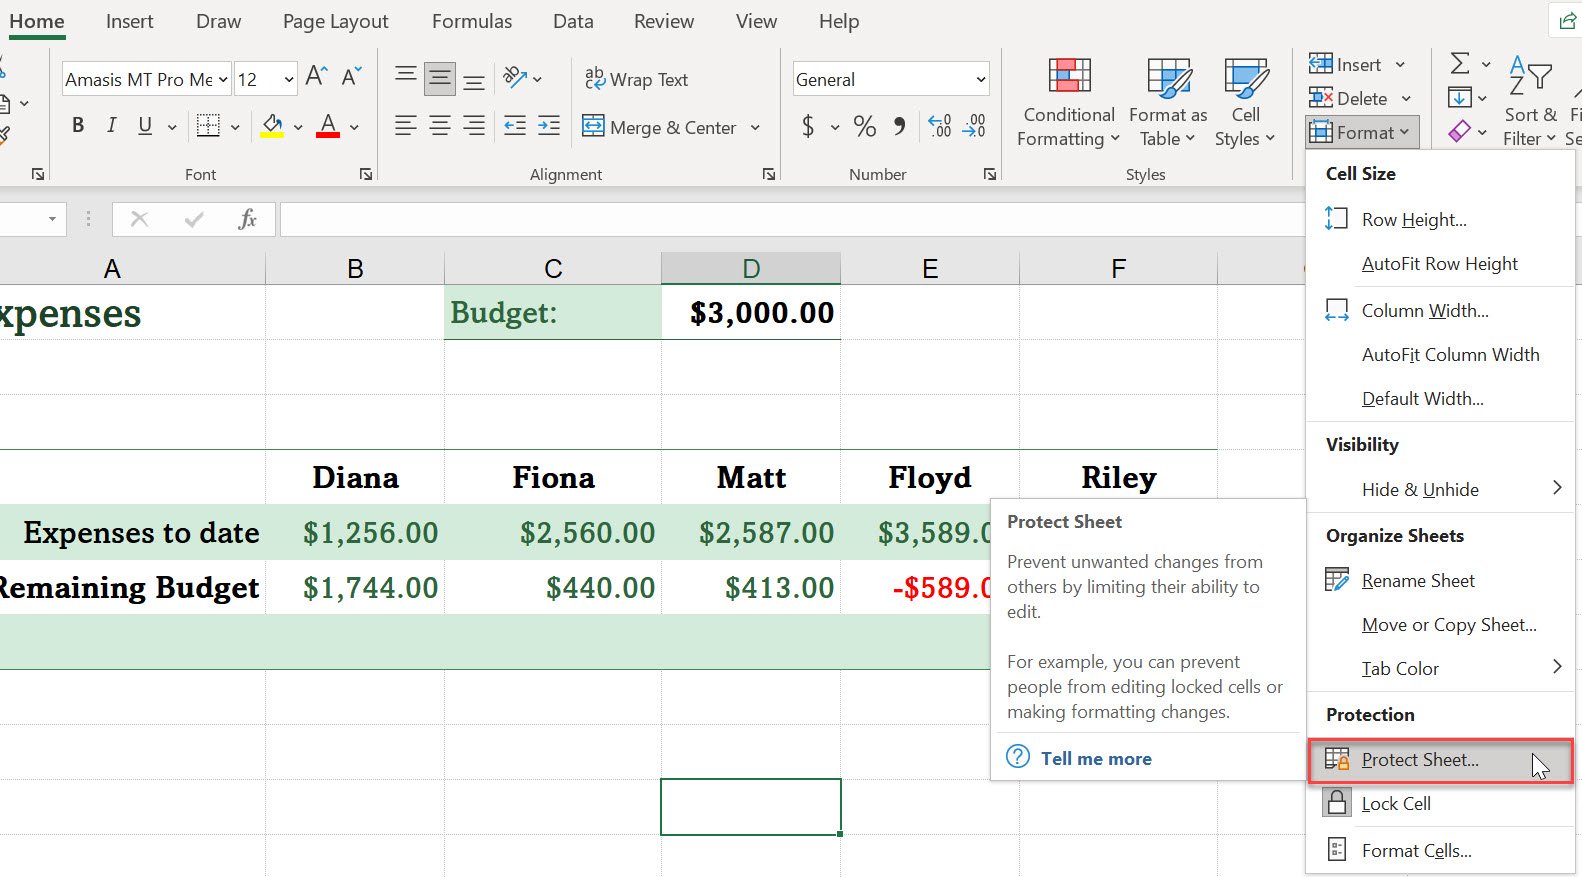Open Number Format General dropdown

(980, 79)
